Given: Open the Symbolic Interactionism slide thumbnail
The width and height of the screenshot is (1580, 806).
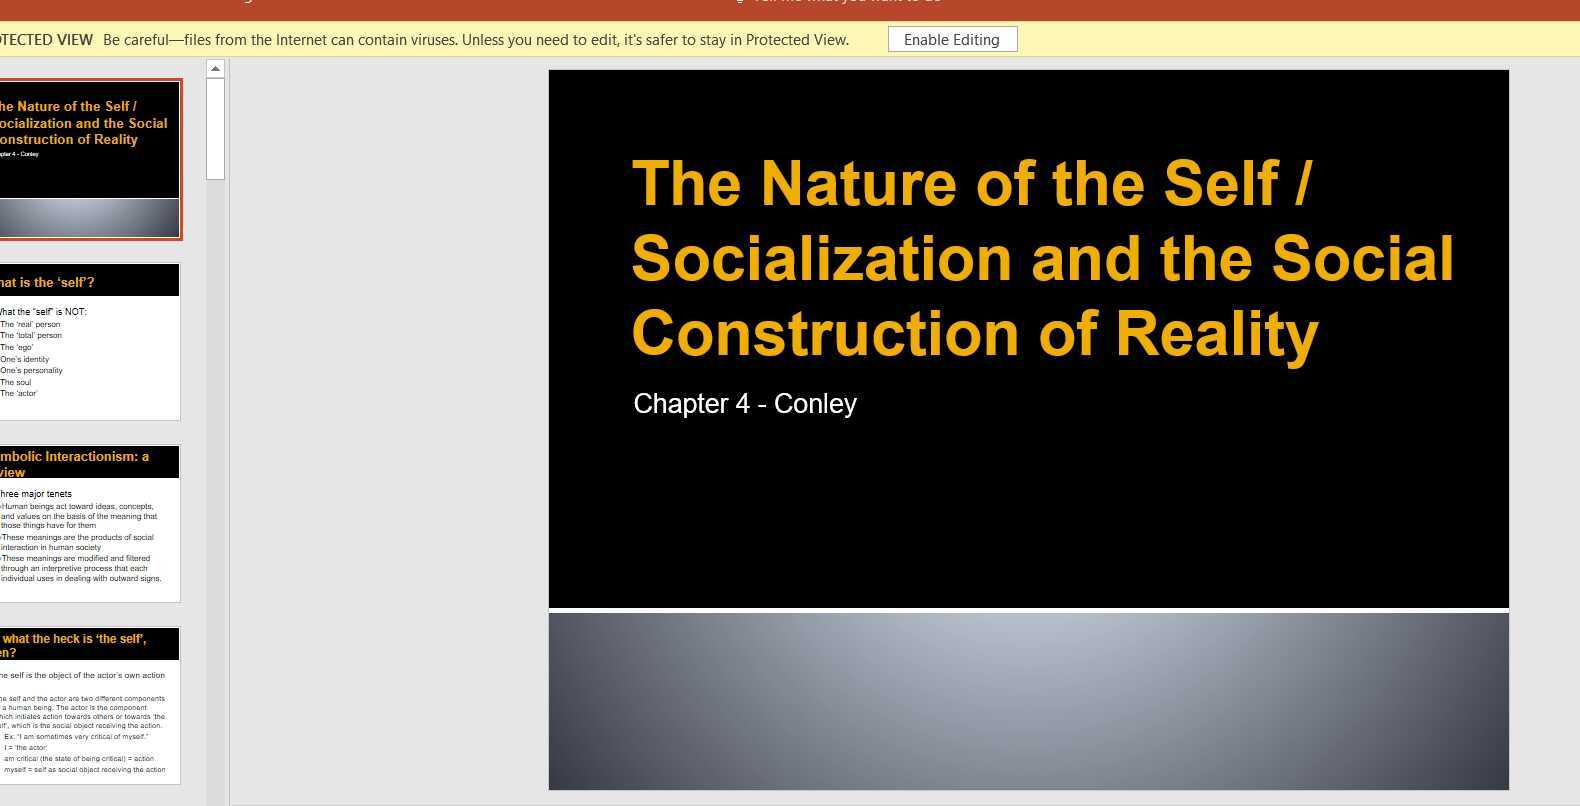Looking at the screenshot, I should (90, 524).
